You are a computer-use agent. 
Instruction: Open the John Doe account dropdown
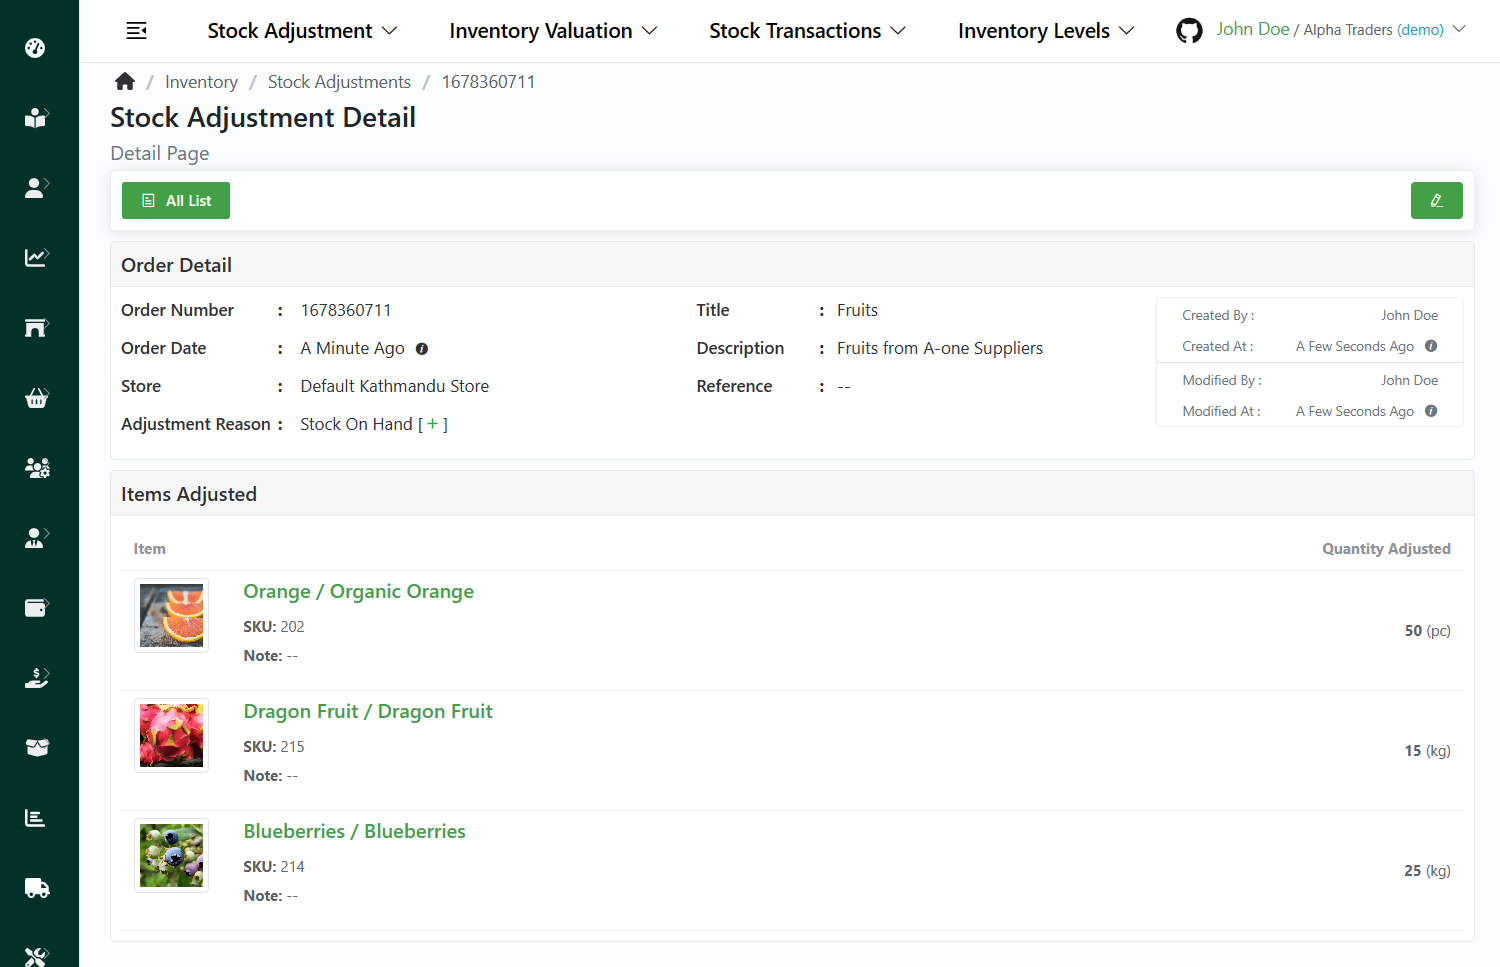pyautogui.click(x=1340, y=30)
